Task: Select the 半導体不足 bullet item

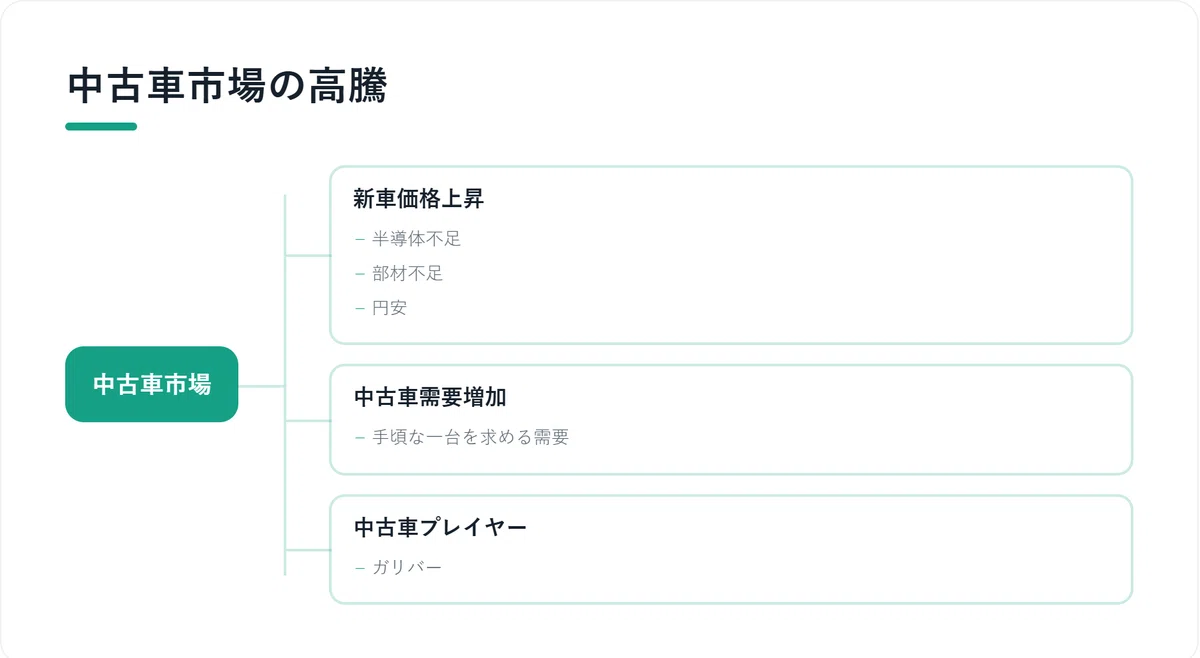Action: tap(417, 239)
